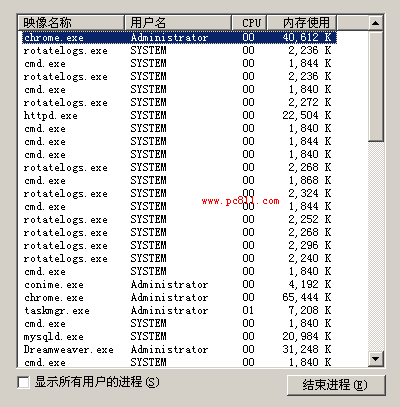Sort by the CPU column header
This screenshot has height=407, width=400.
249,23
